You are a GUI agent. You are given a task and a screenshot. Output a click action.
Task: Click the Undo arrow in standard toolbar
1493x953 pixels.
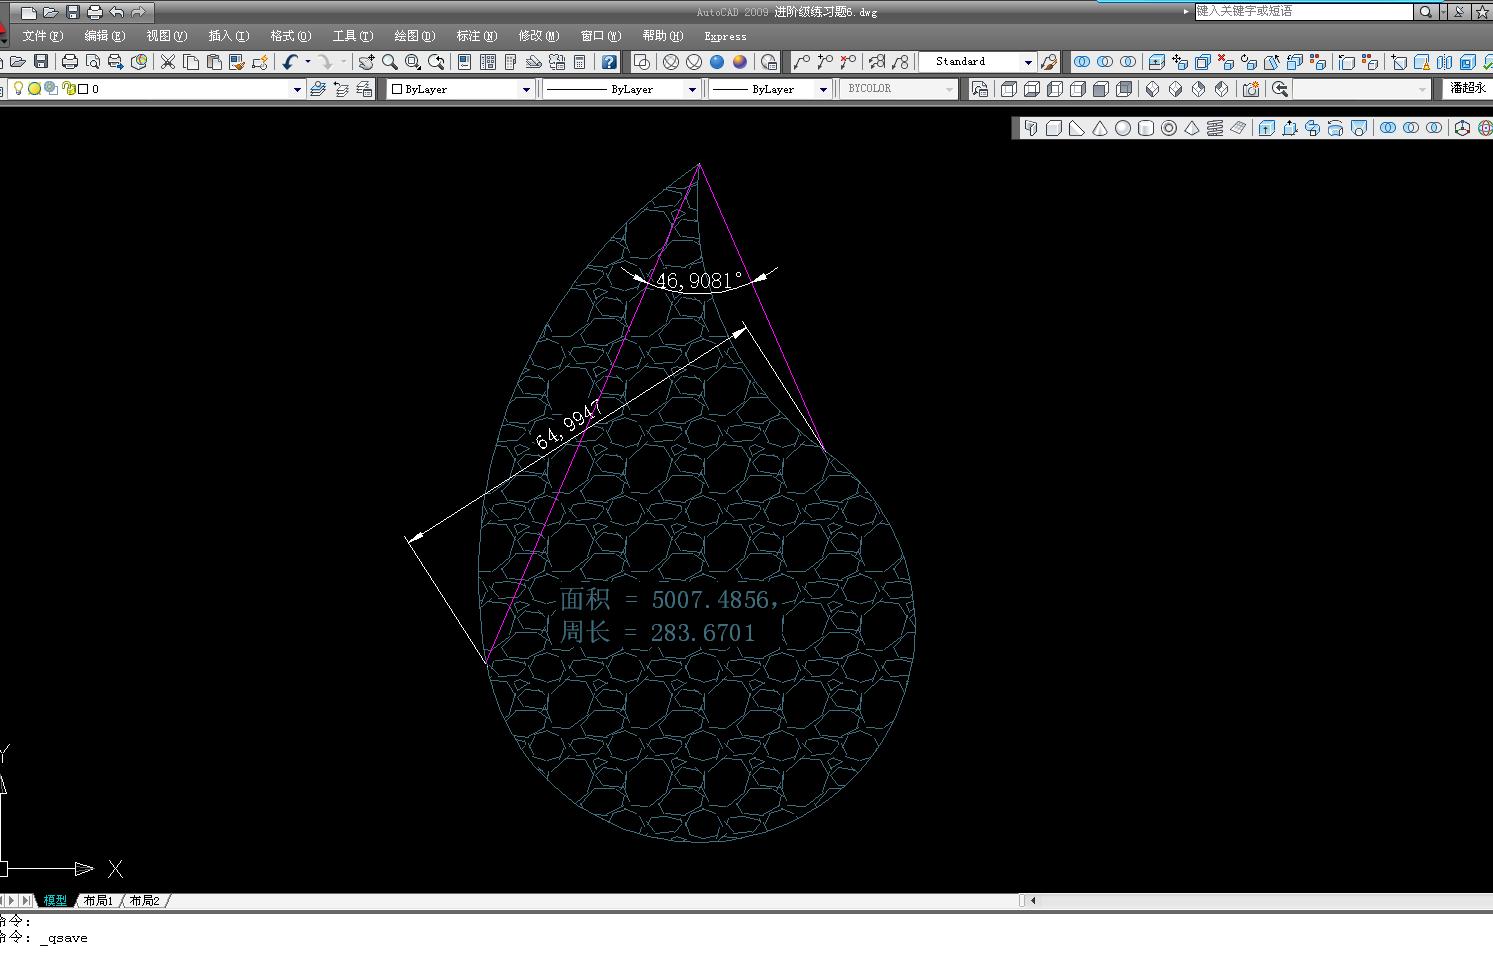click(290, 62)
